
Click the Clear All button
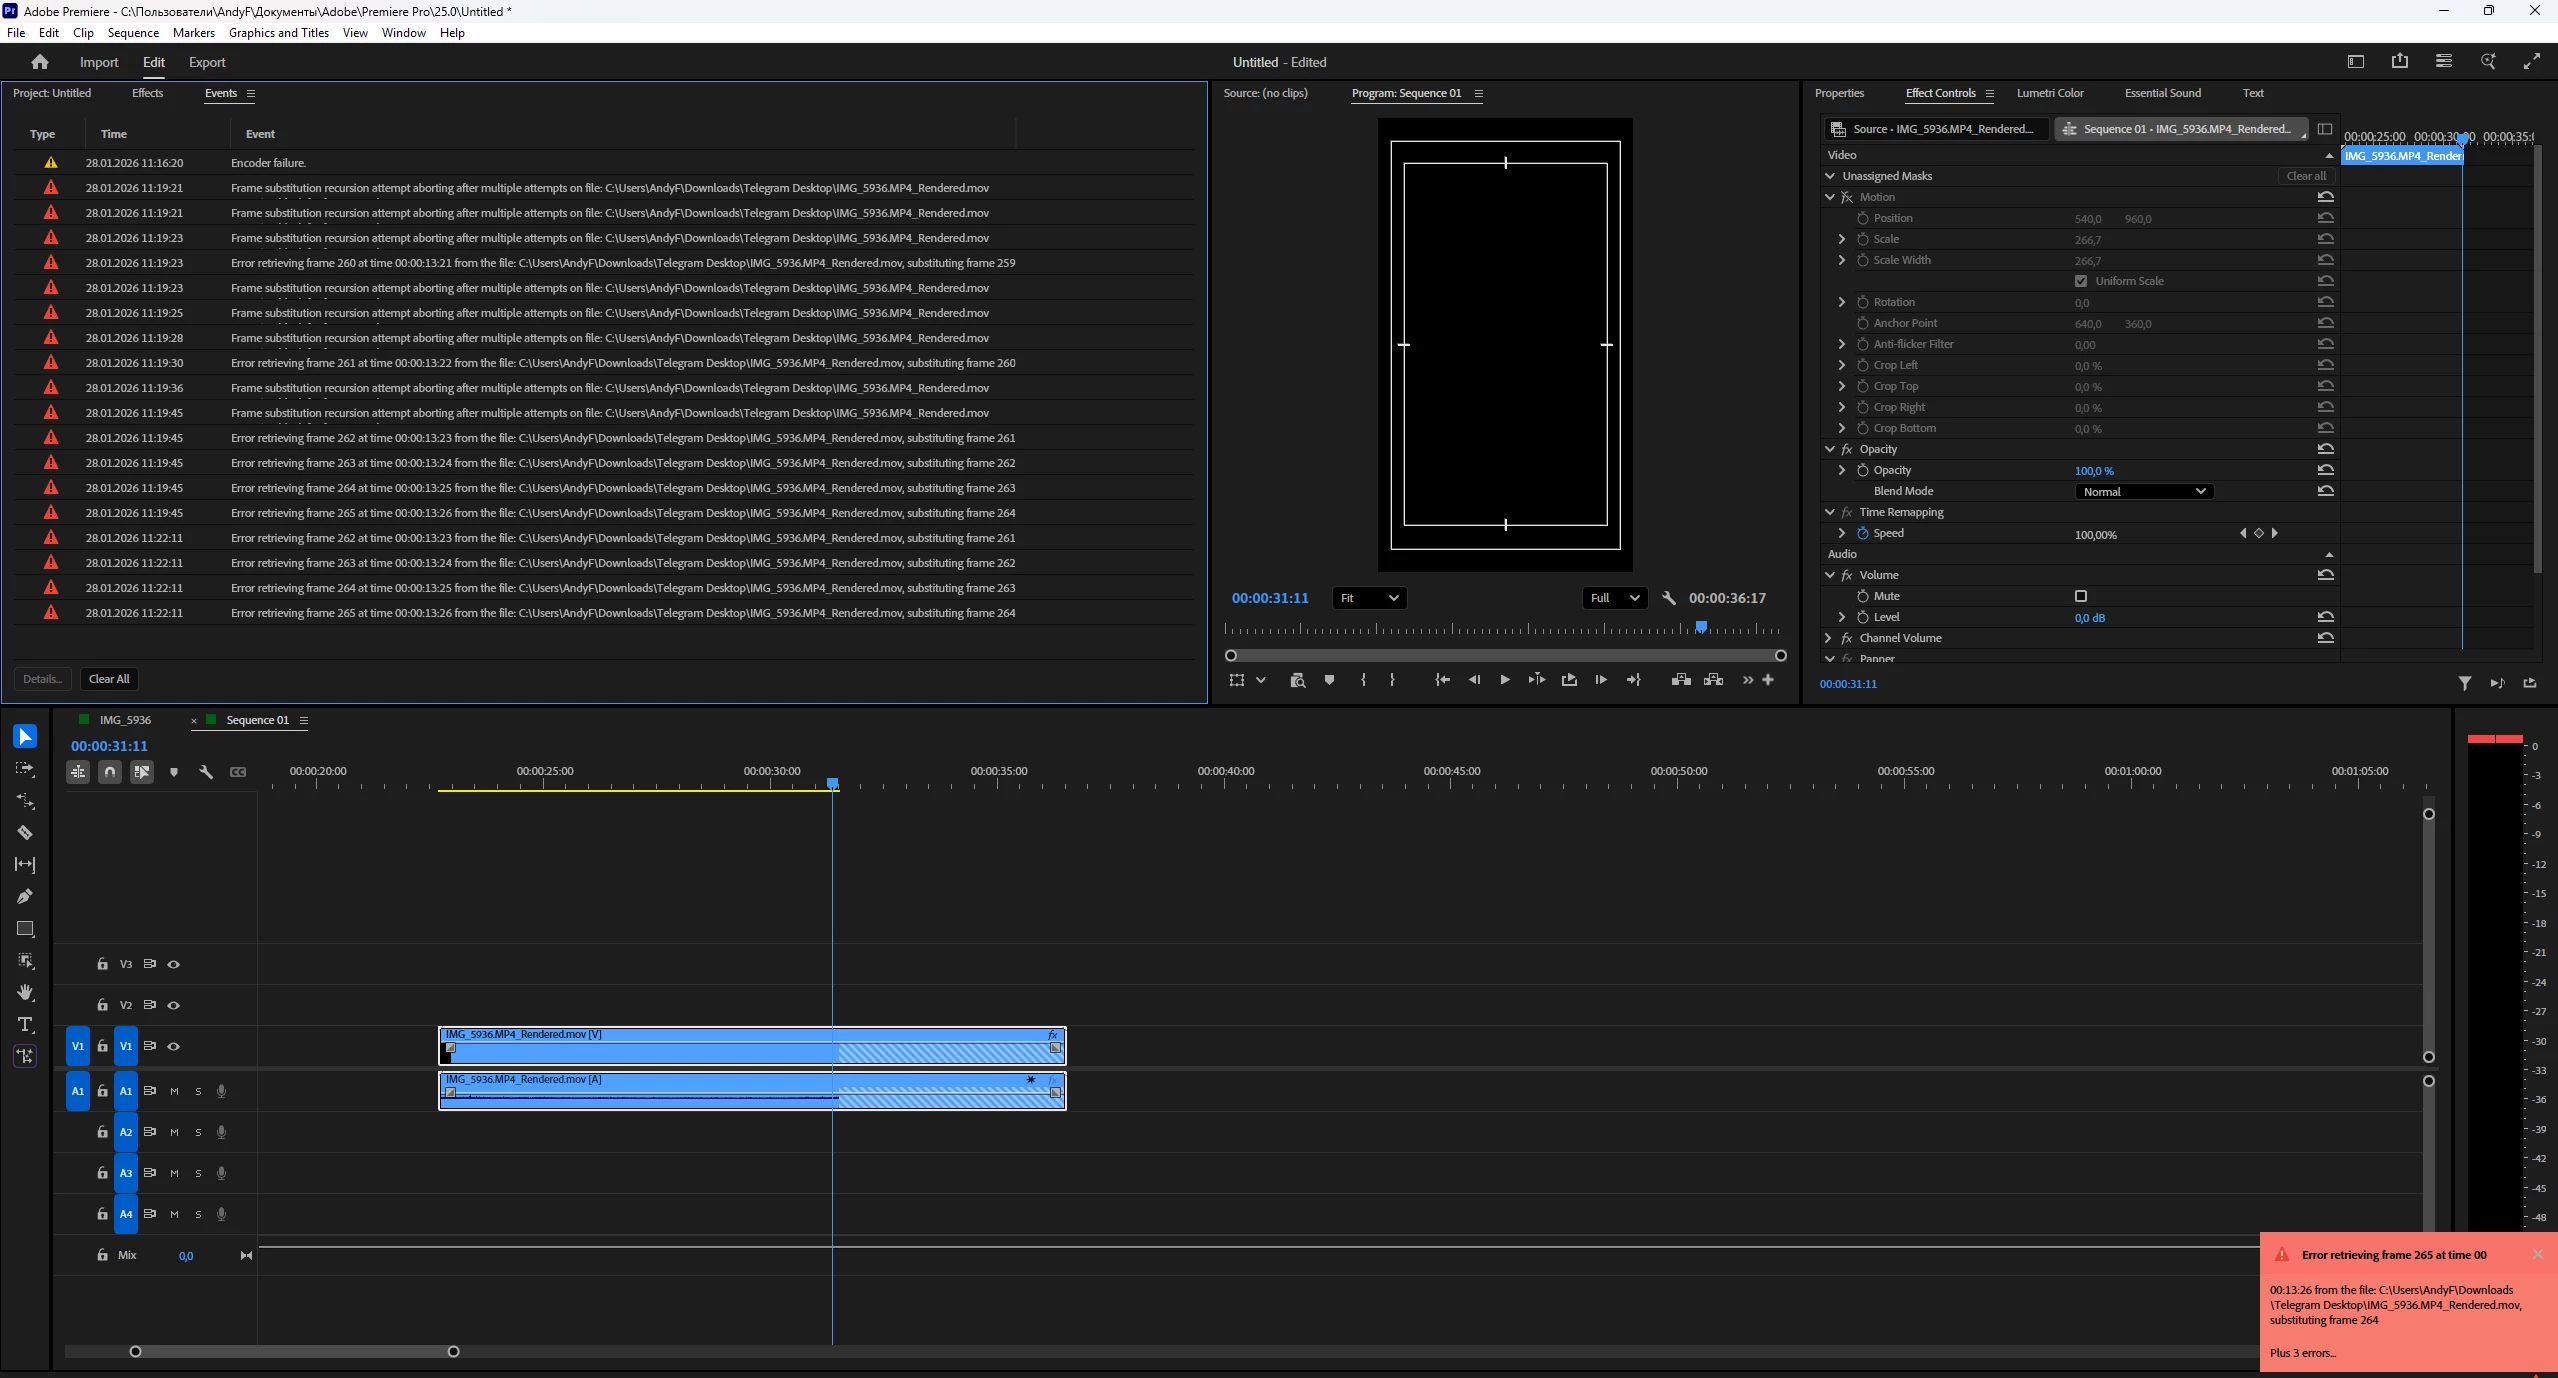coord(109,679)
